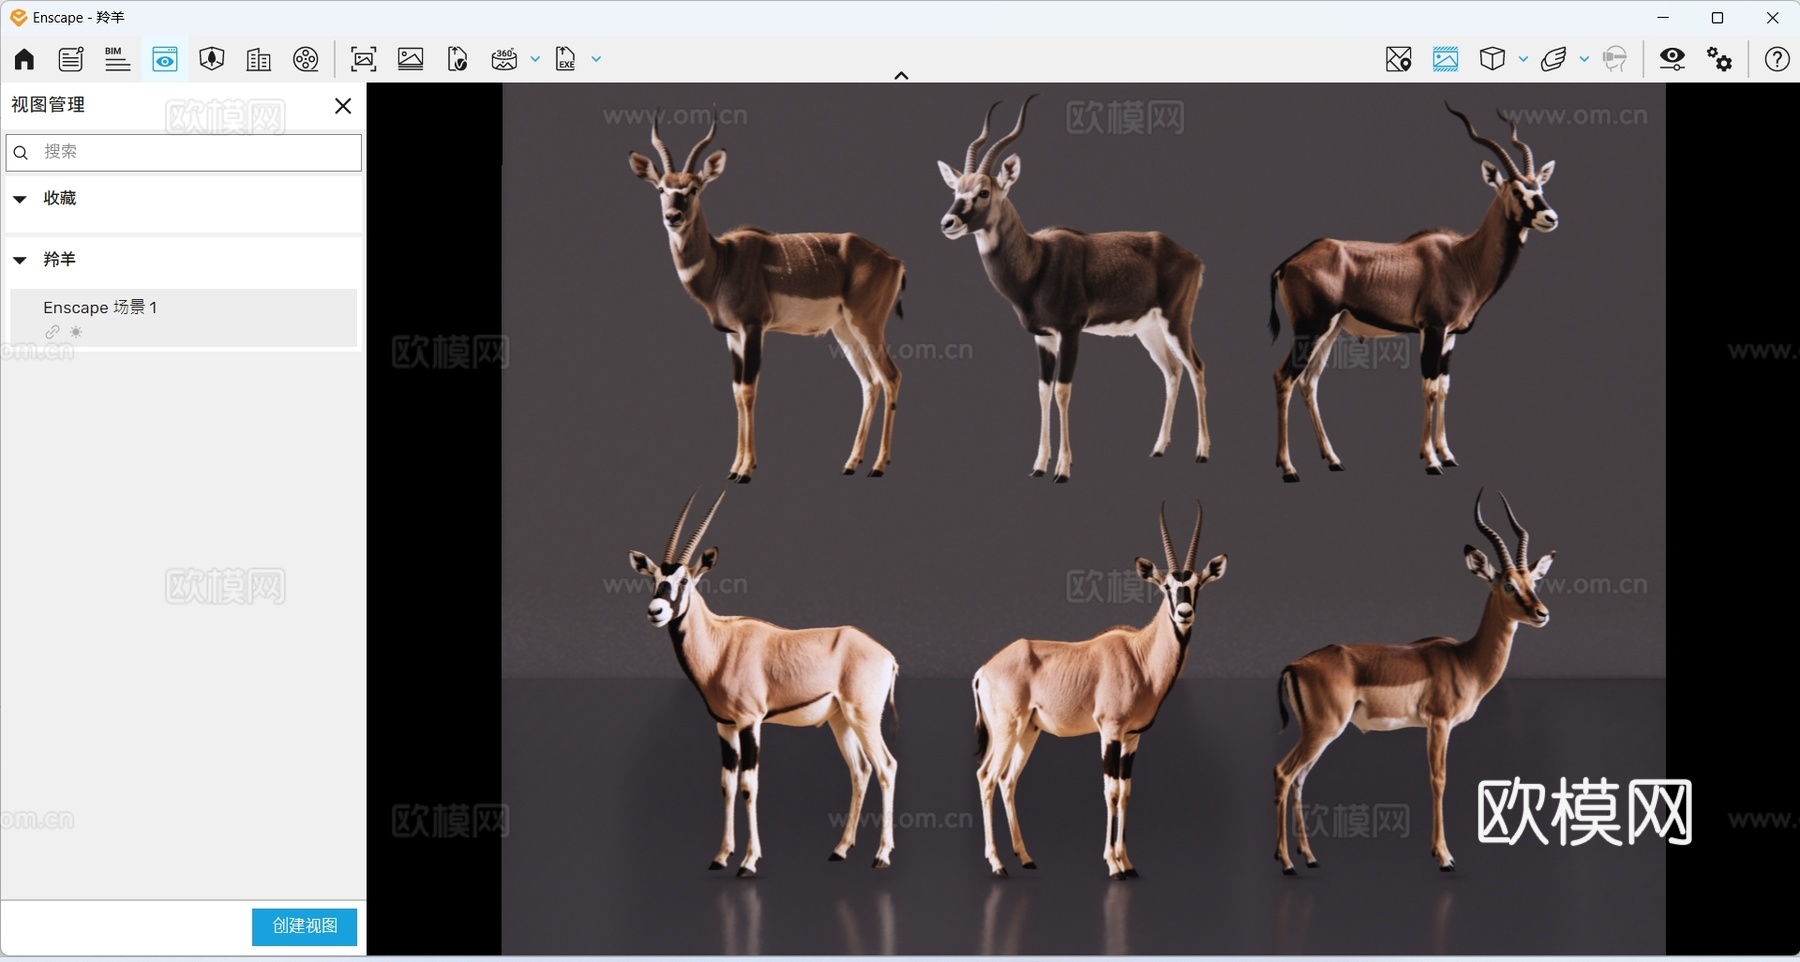This screenshot has width=1800, height=962.
Task: Collapse the toolbar with the up chevron
Action: [901, 75]
